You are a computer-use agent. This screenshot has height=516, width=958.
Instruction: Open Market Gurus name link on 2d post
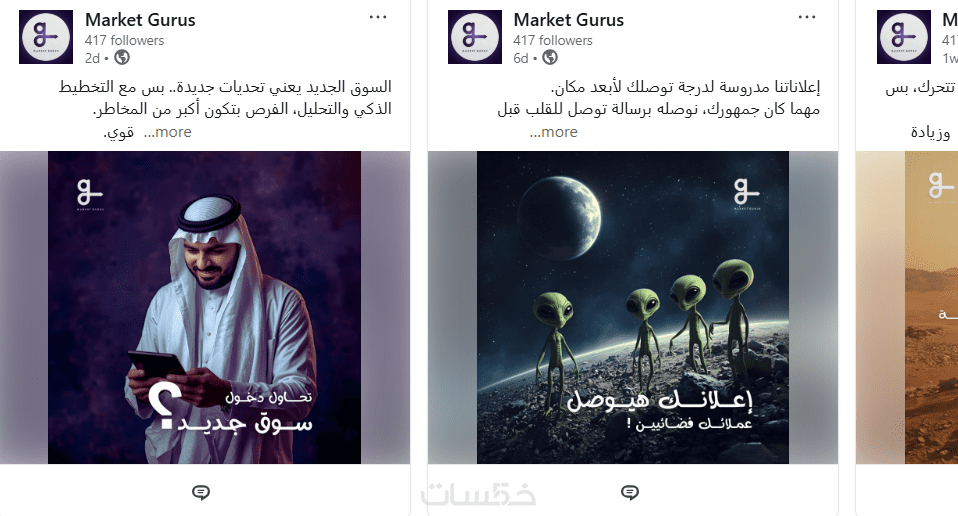coord(140,20)
